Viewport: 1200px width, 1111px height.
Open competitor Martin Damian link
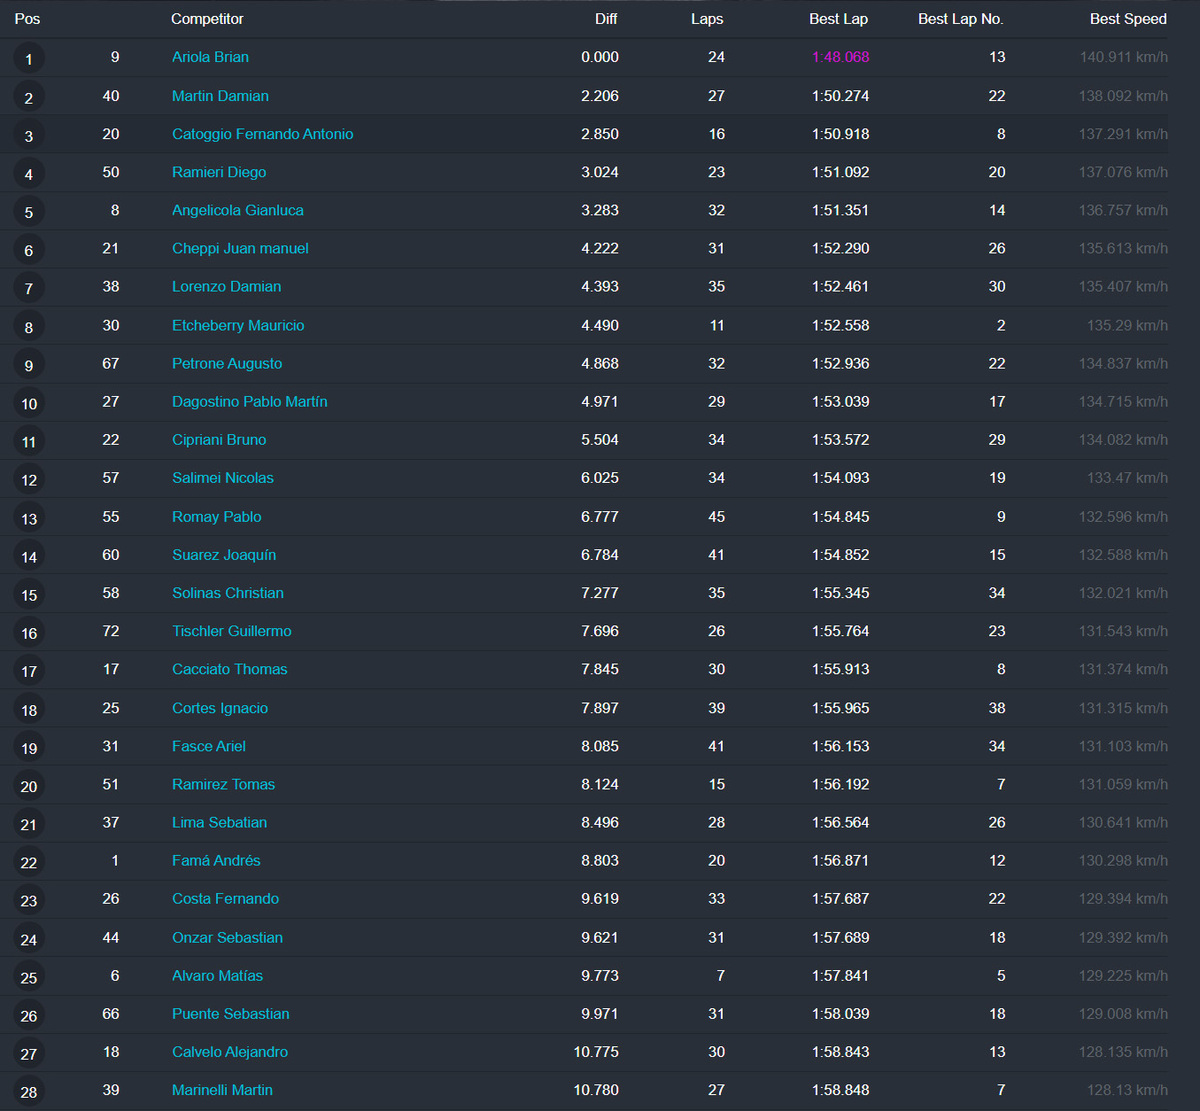coord(220,96)
